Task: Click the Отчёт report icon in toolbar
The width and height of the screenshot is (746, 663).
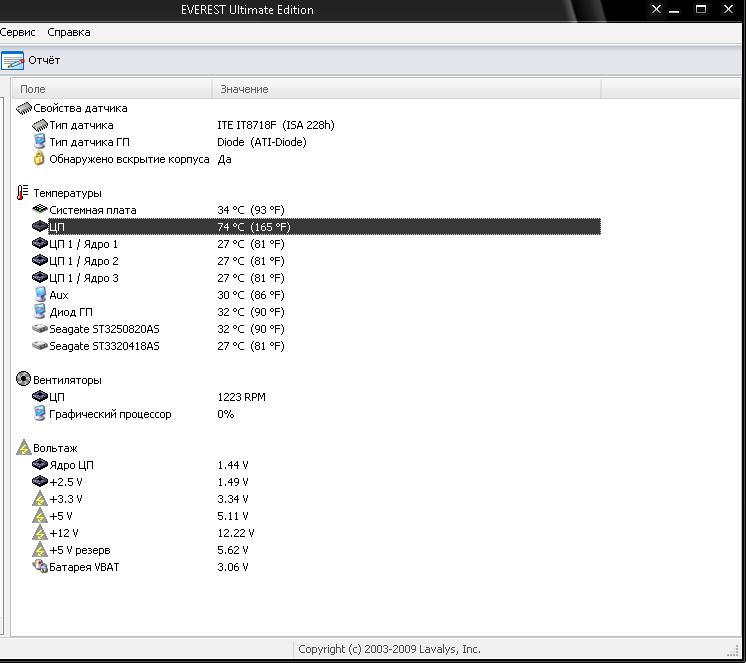Action: tap(13, 61)
